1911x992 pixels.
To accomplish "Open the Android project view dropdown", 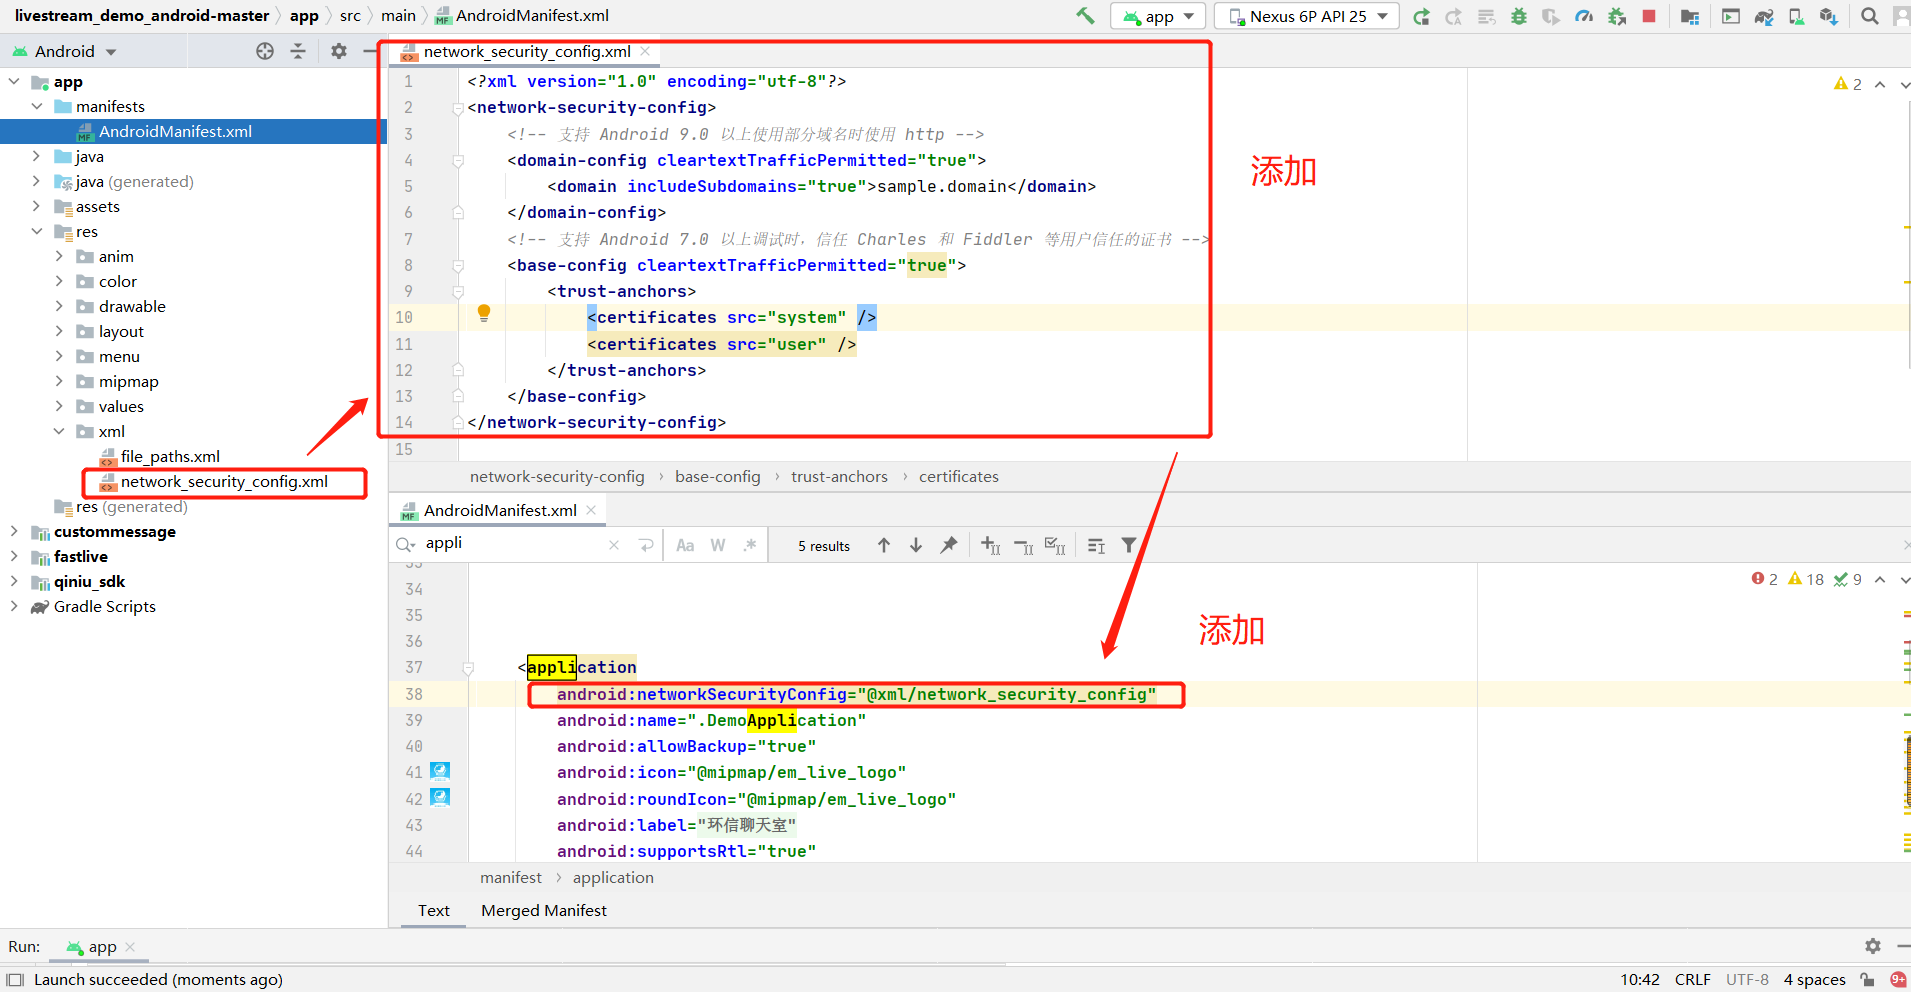I will pyautogui.click(x=65, y=51).
